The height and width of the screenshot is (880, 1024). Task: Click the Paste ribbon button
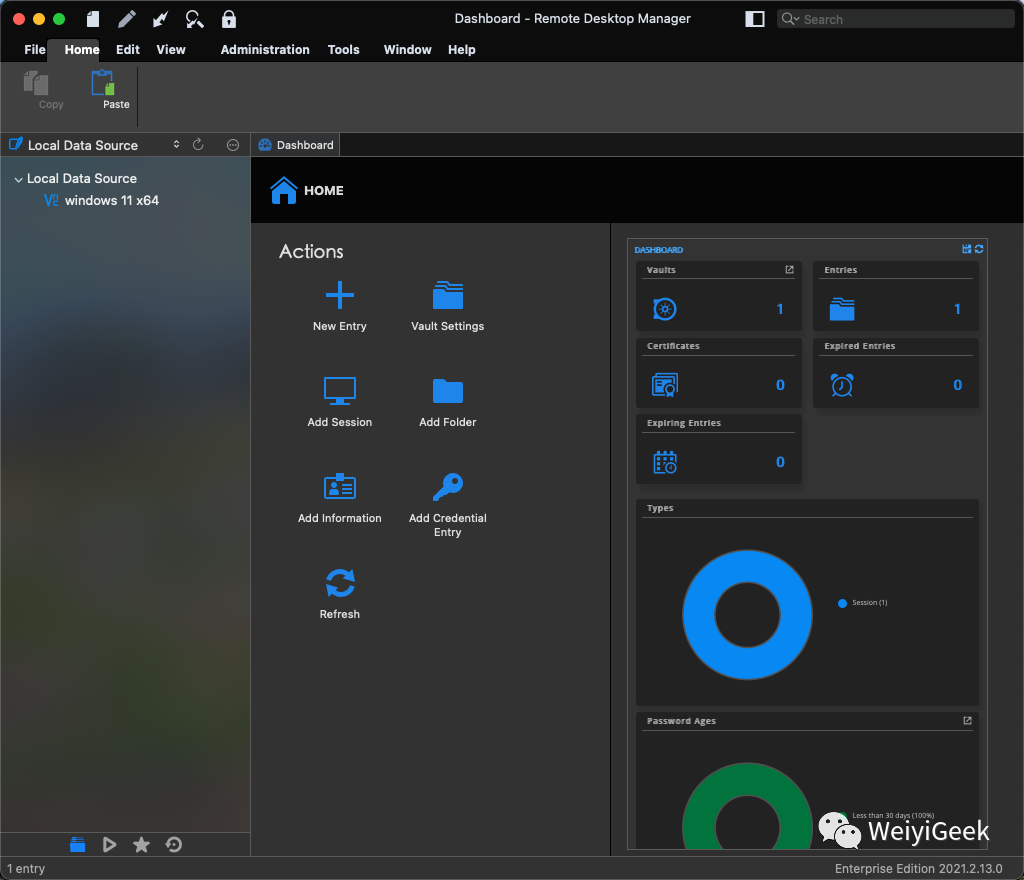pyautogui.click(x=110, y=90)
